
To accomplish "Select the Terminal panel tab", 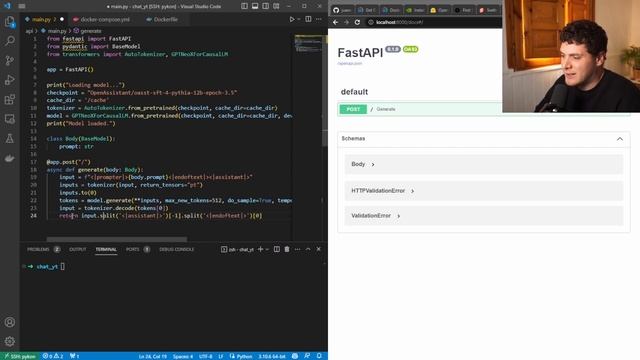I will 106,249.
